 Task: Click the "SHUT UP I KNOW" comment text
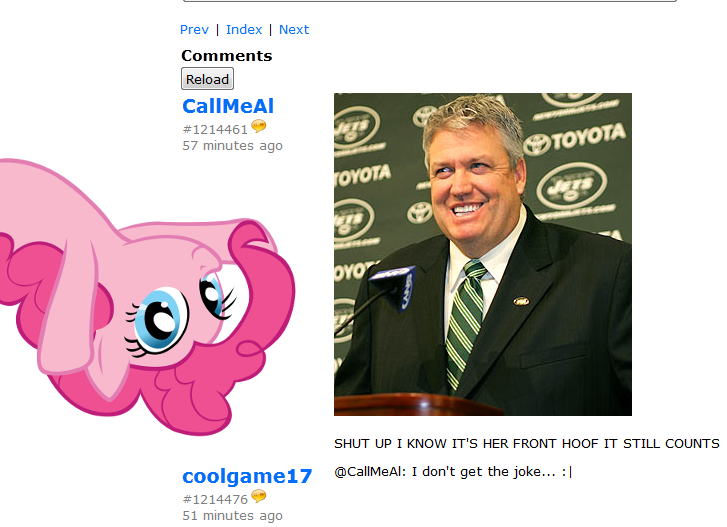(527, 444)
